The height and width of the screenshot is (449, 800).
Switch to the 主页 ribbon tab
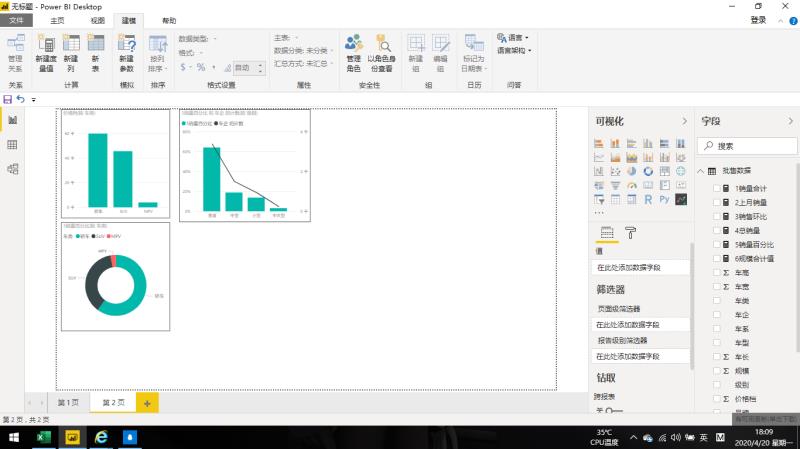pyautogui.click(x=57, y=20)
